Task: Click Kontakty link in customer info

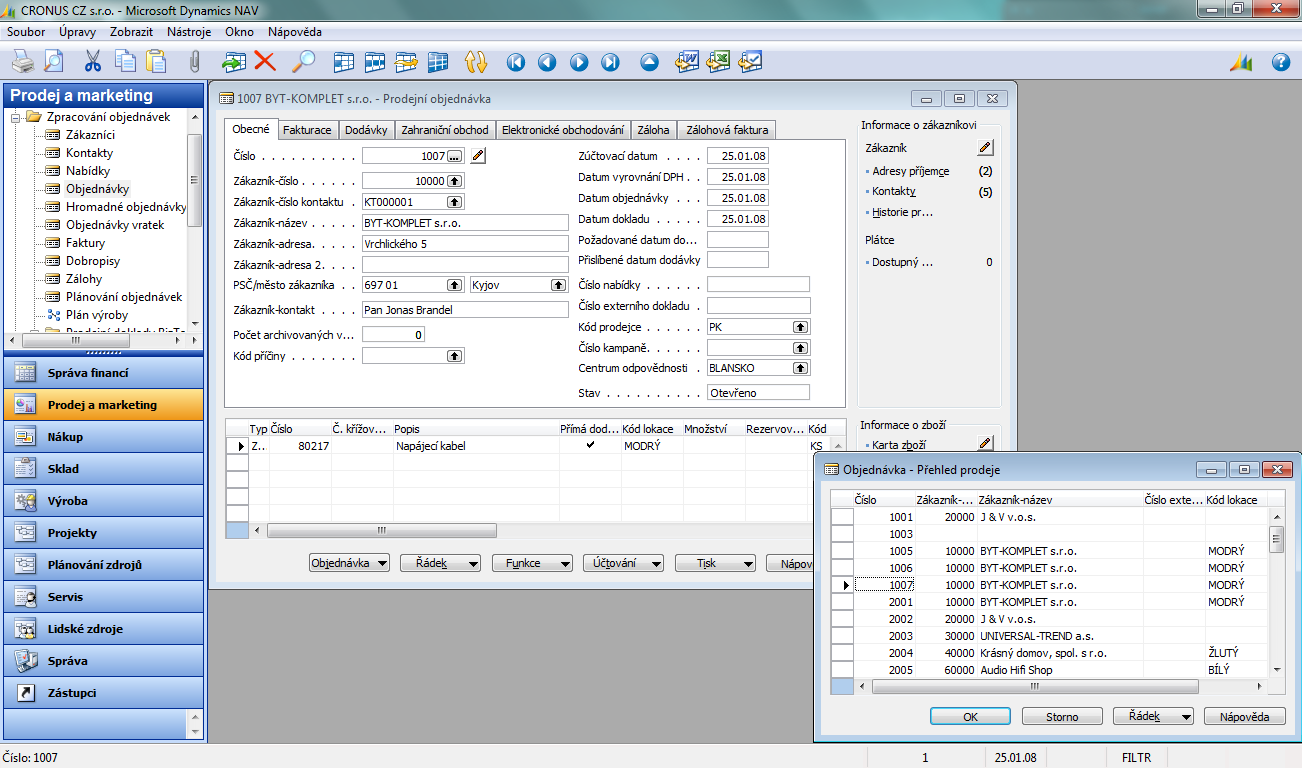Action: coord(893,191)
